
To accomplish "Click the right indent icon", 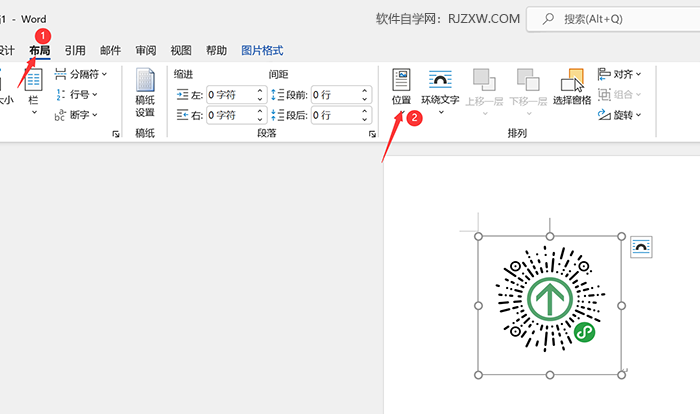I will click(x=182, y=115).
